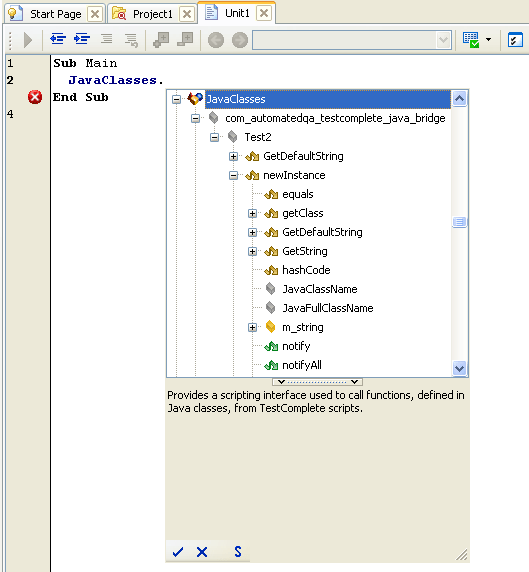529x572 pixels.
Task: Open the routine navigation combo box
Action: 352,40
